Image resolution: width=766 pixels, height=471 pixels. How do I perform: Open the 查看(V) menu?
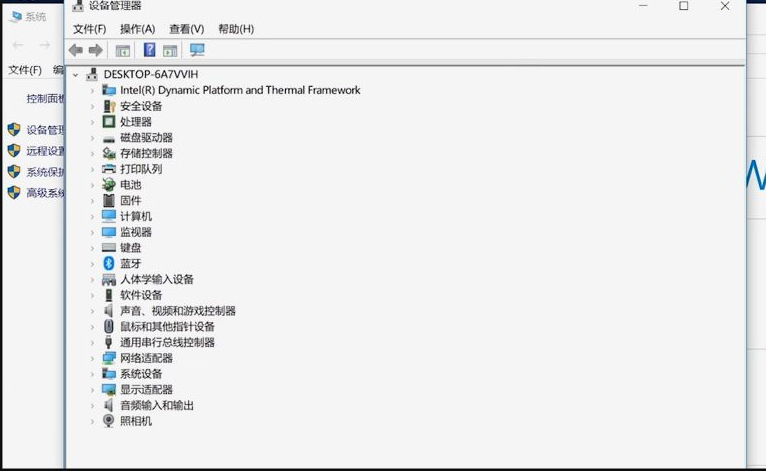pos(186,29)
